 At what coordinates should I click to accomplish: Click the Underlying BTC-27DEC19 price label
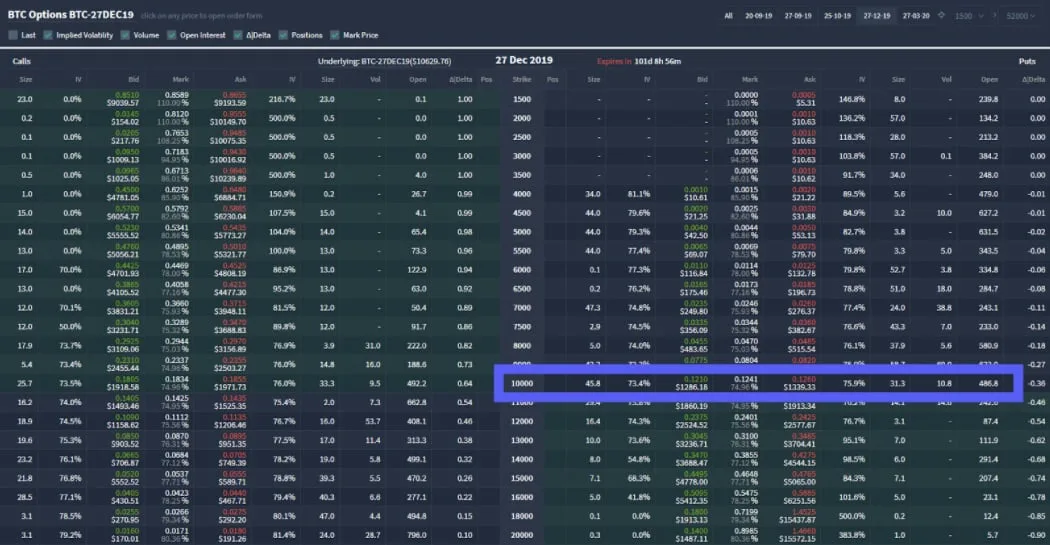pyautogui.click(x=384, y=61)
